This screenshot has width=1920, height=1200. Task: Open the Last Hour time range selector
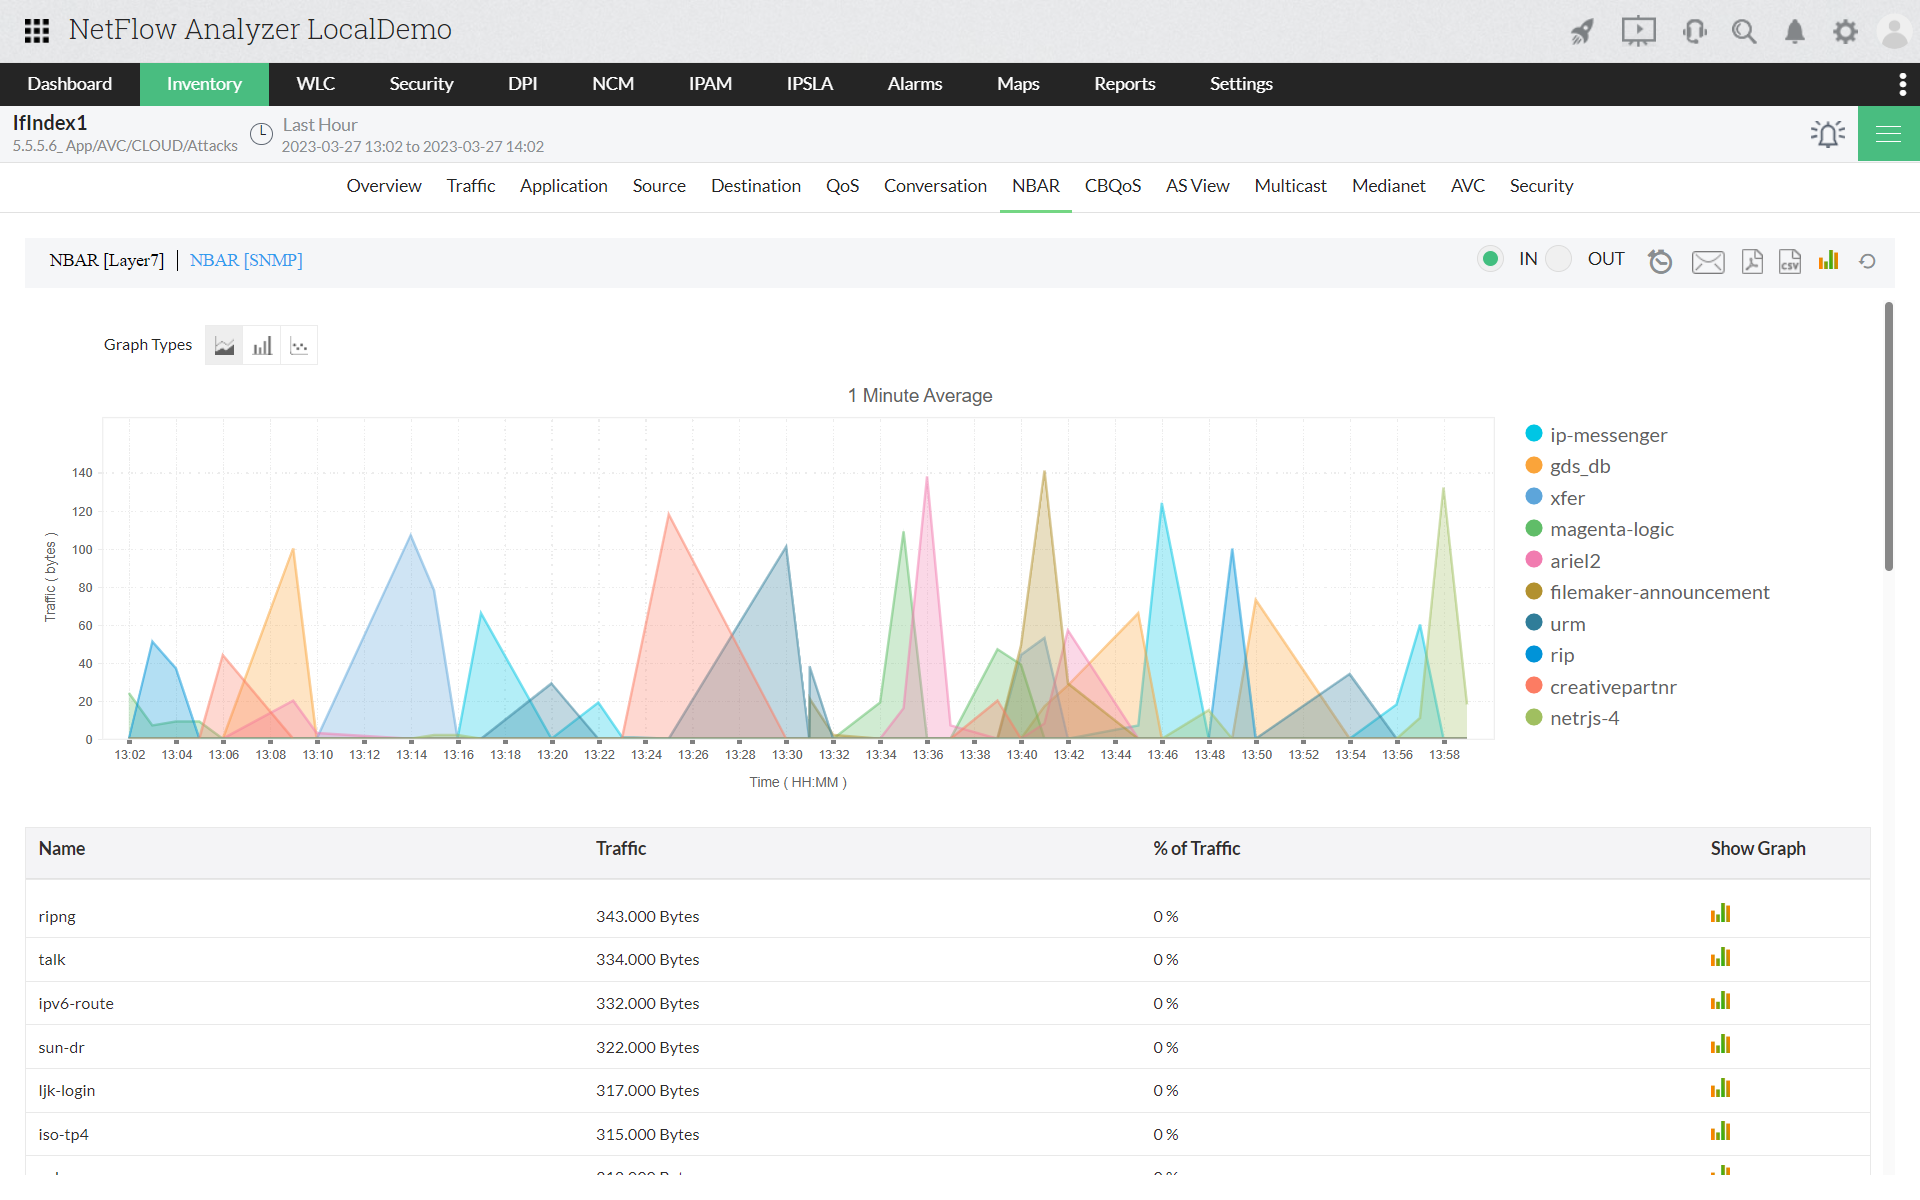coord(319,125)
